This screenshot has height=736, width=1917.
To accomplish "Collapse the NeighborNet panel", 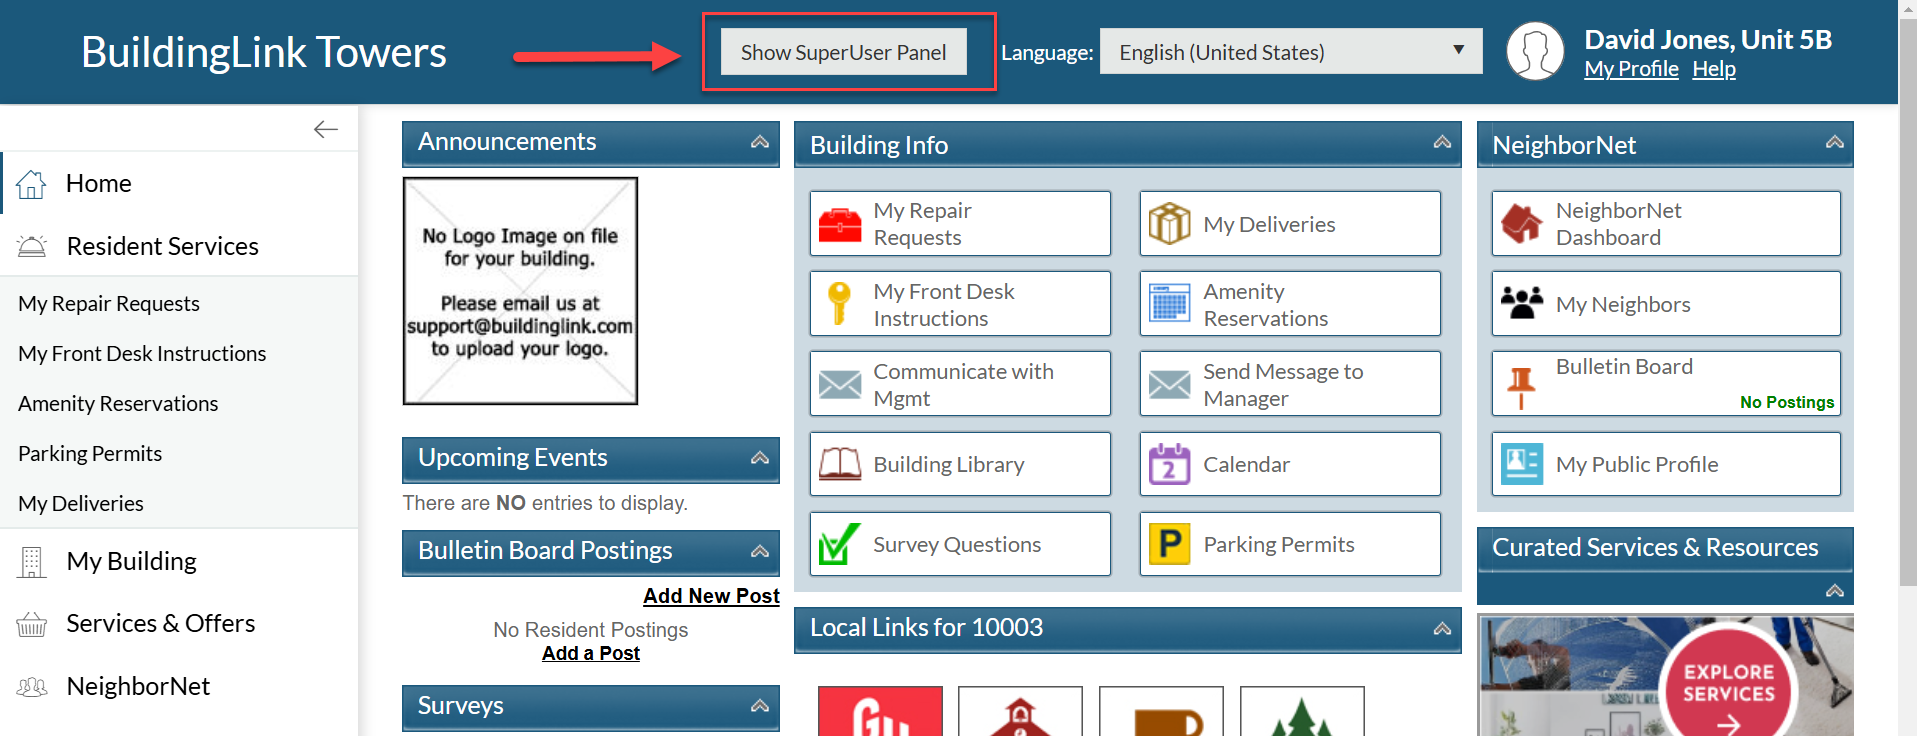I will [x=1835, y=142].
